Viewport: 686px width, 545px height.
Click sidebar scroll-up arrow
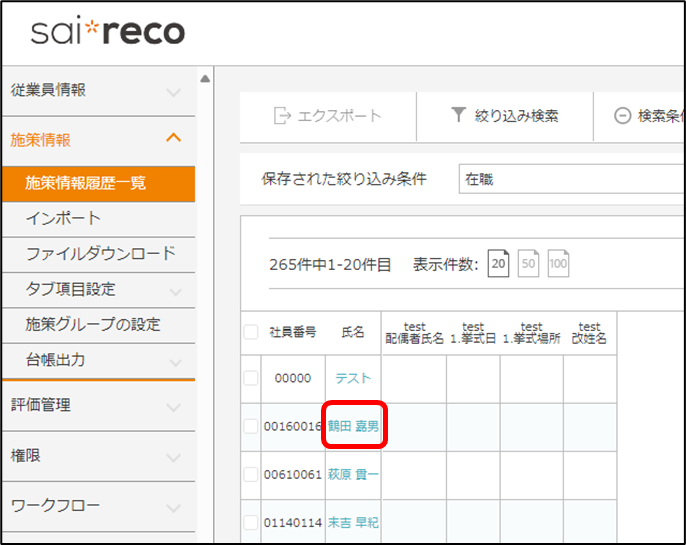coord(205,79)
